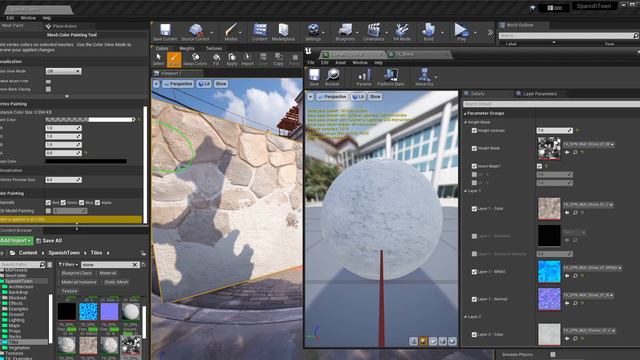The height and width of the screenshot is (360, 640).
Task: Click the Blueprints toolbar icon
Action: point(345,32)
